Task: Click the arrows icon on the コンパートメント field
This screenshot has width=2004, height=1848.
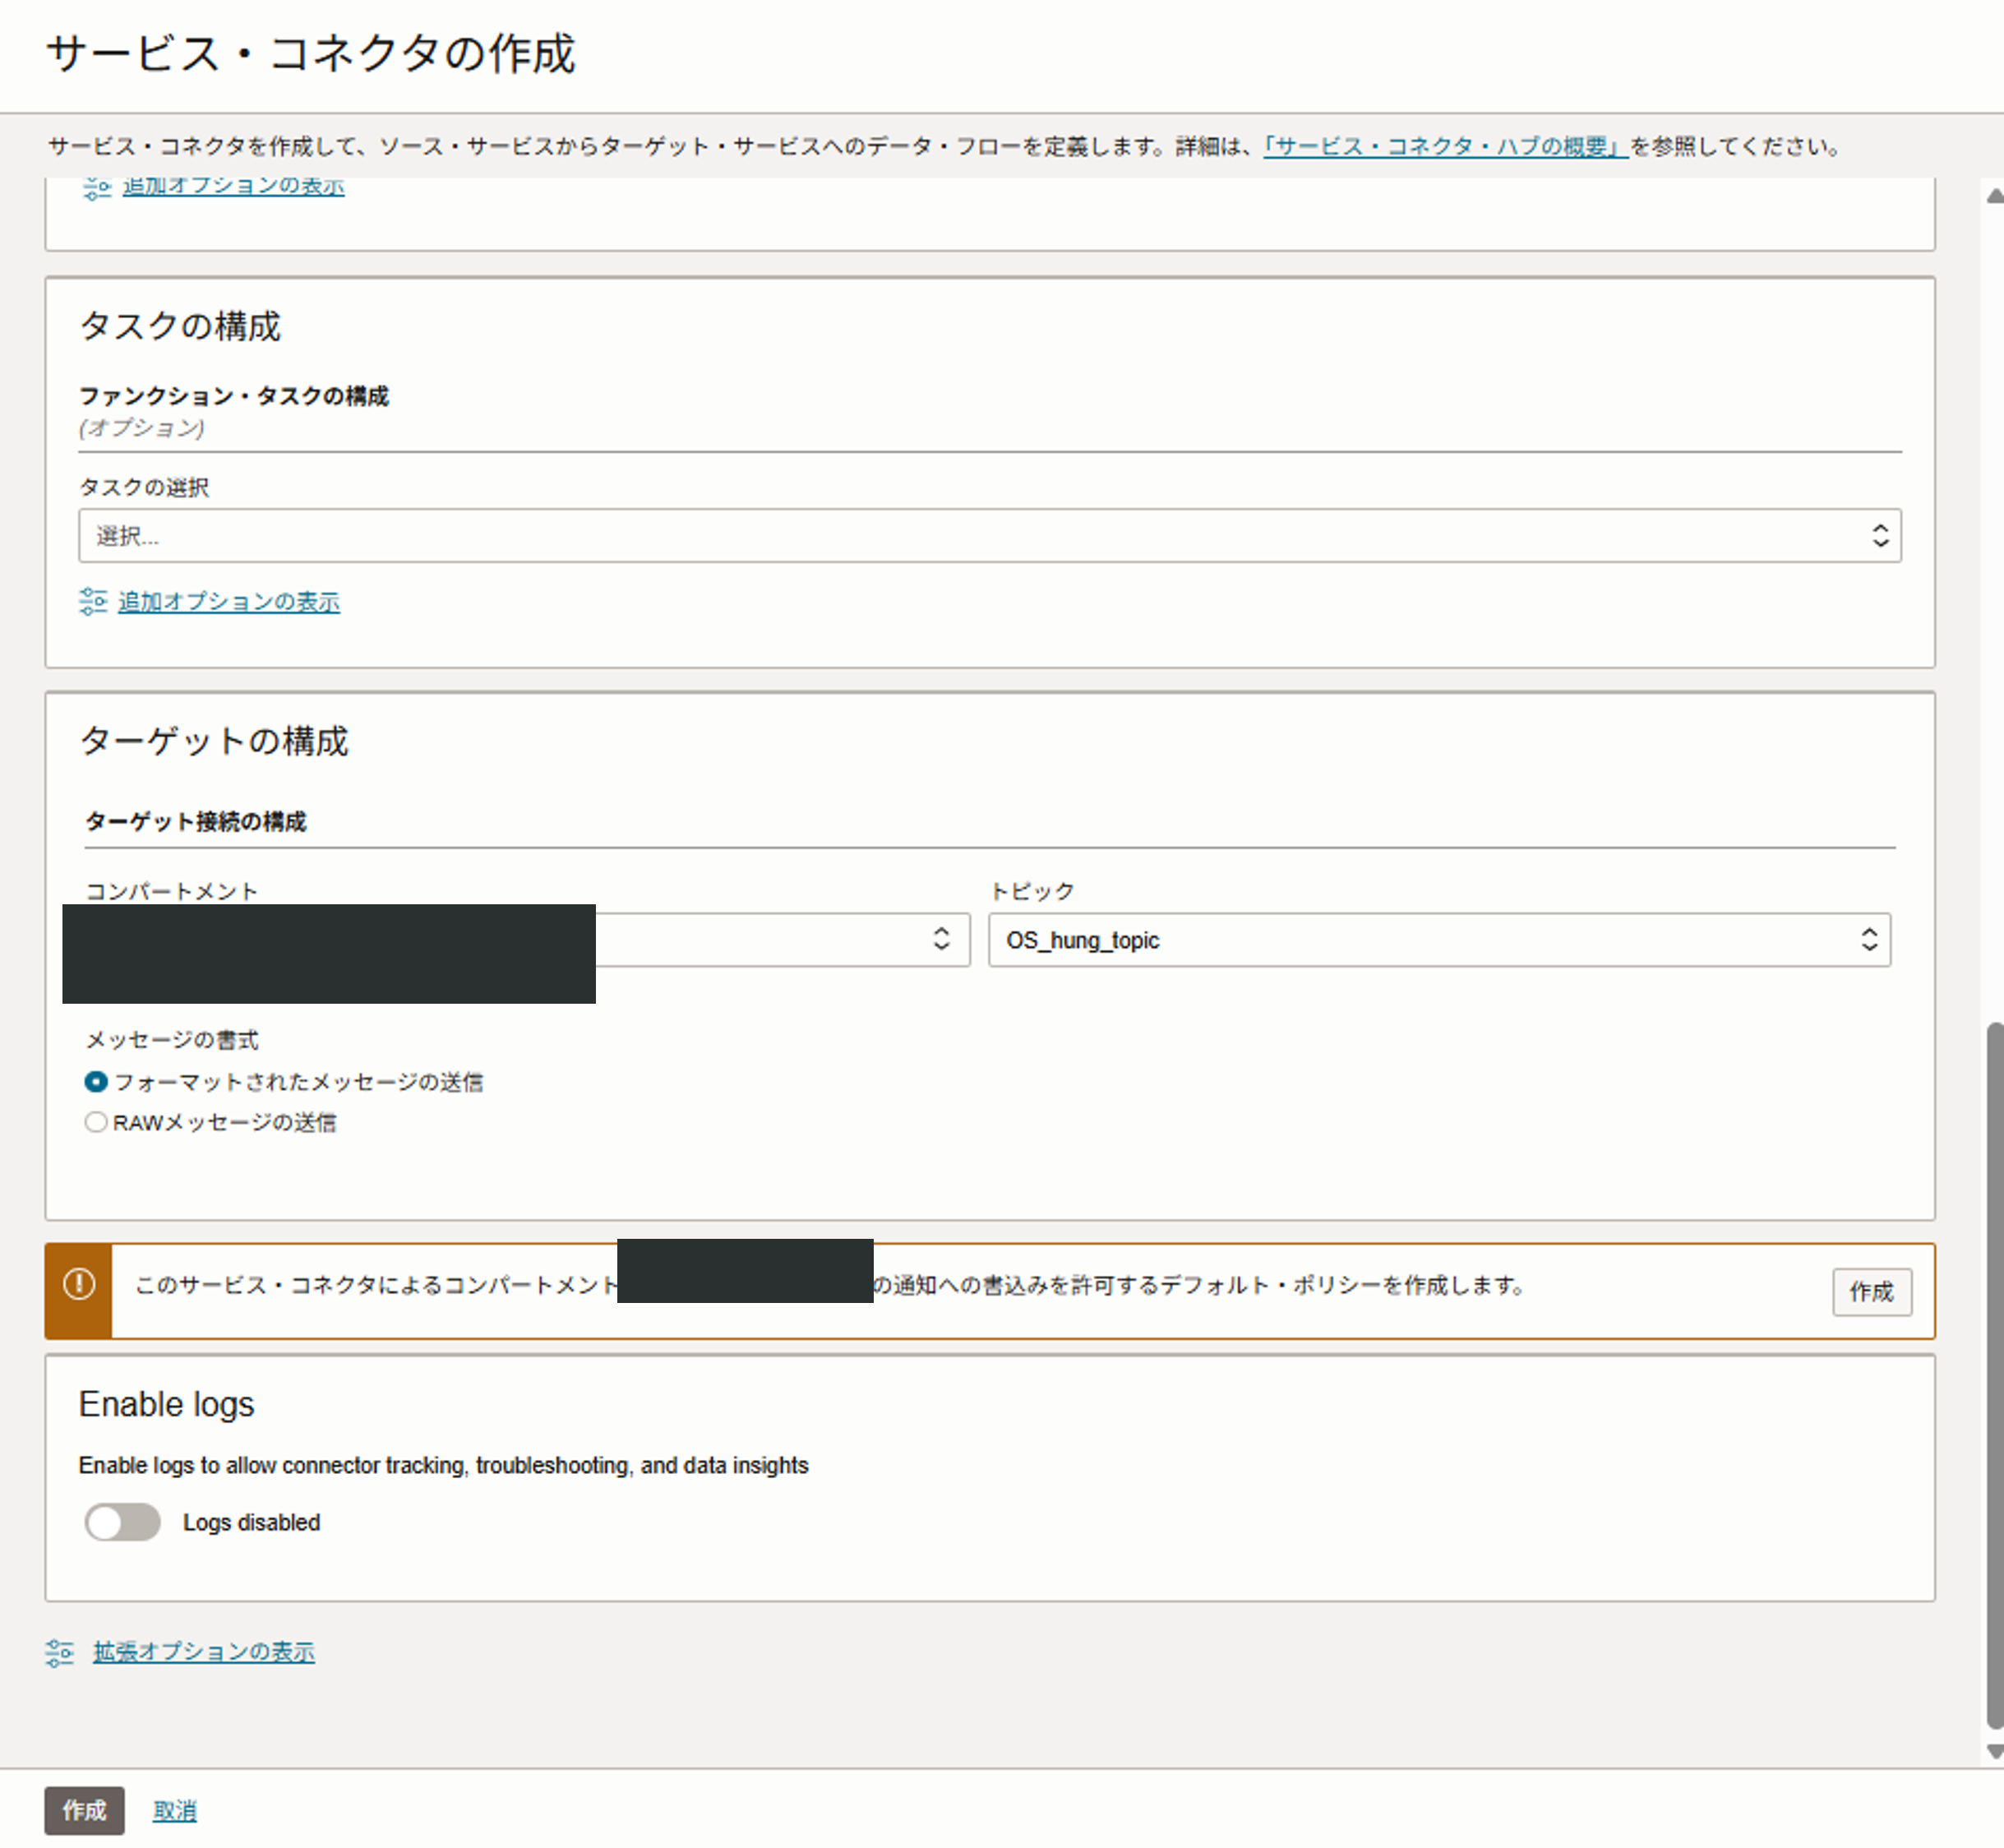Action: tap(941, 939)
